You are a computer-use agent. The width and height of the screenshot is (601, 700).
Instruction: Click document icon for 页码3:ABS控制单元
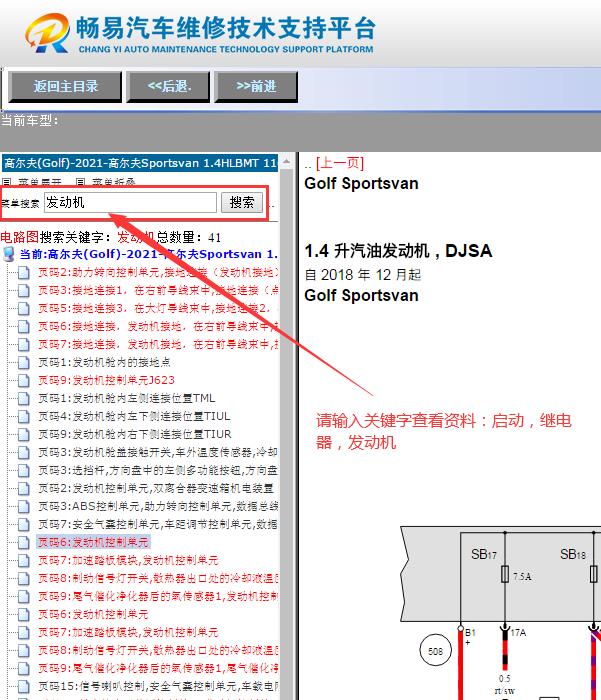pyautogui.click(x=24, y=506)
